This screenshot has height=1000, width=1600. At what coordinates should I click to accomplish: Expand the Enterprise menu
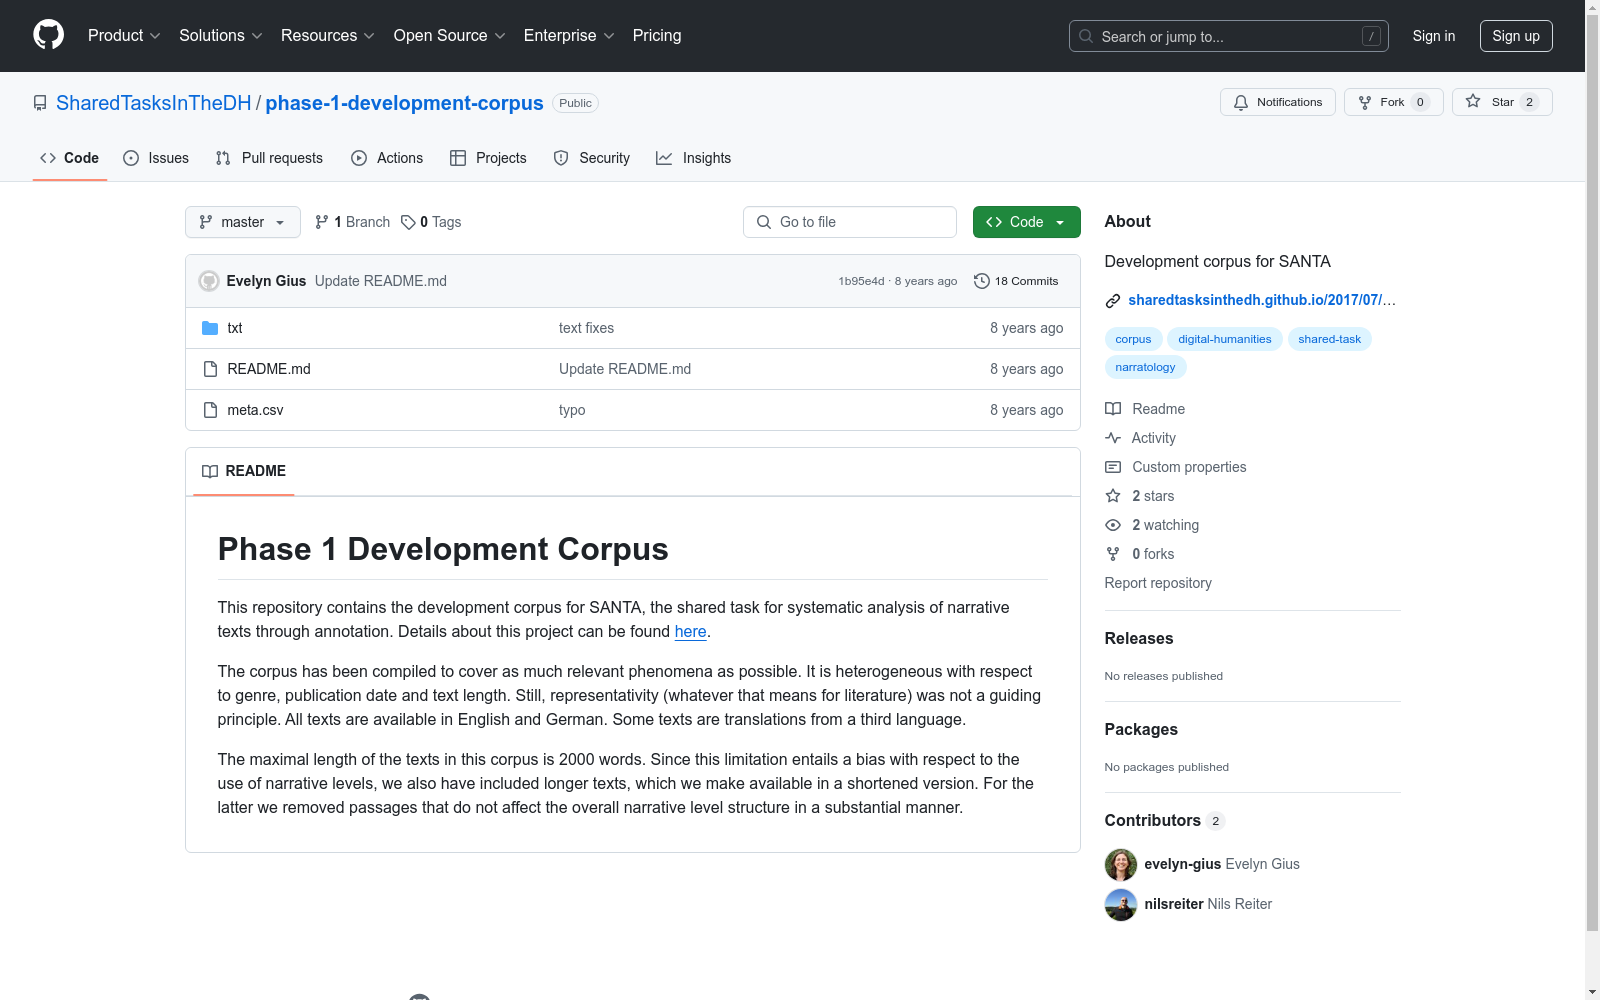pos(569,35)
